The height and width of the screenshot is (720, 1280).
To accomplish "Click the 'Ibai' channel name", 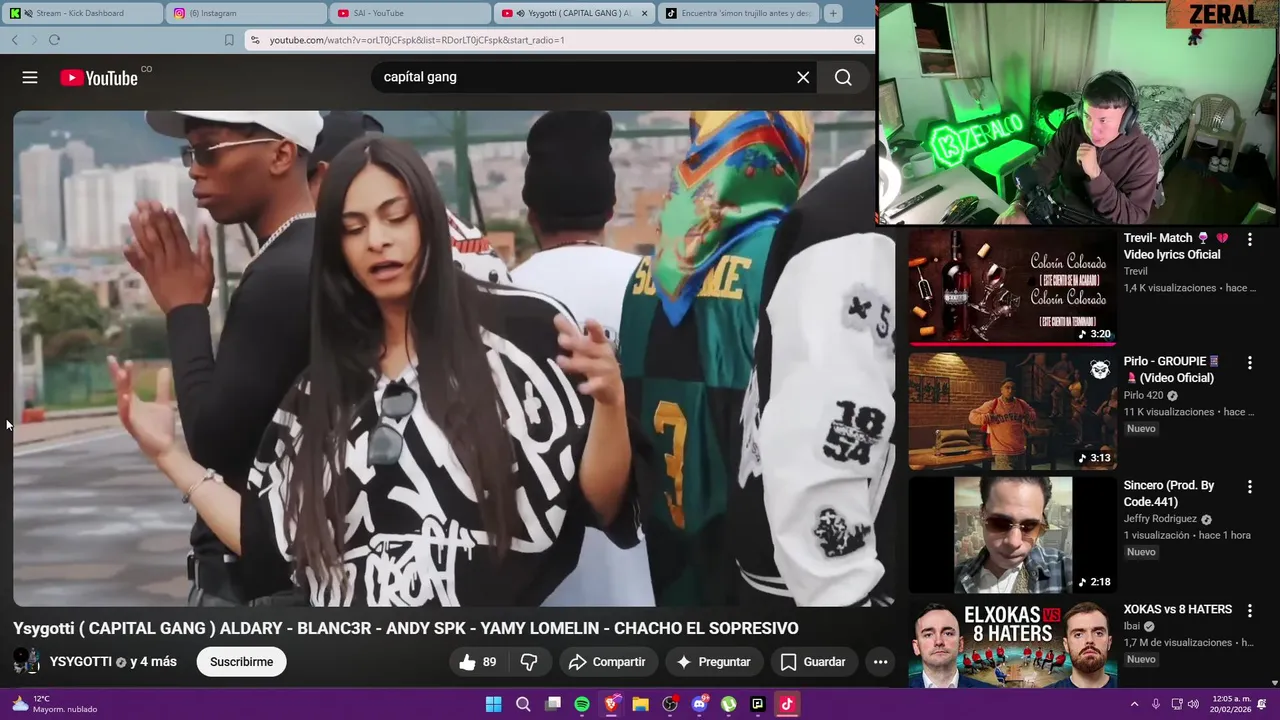I will [1133, 626].
